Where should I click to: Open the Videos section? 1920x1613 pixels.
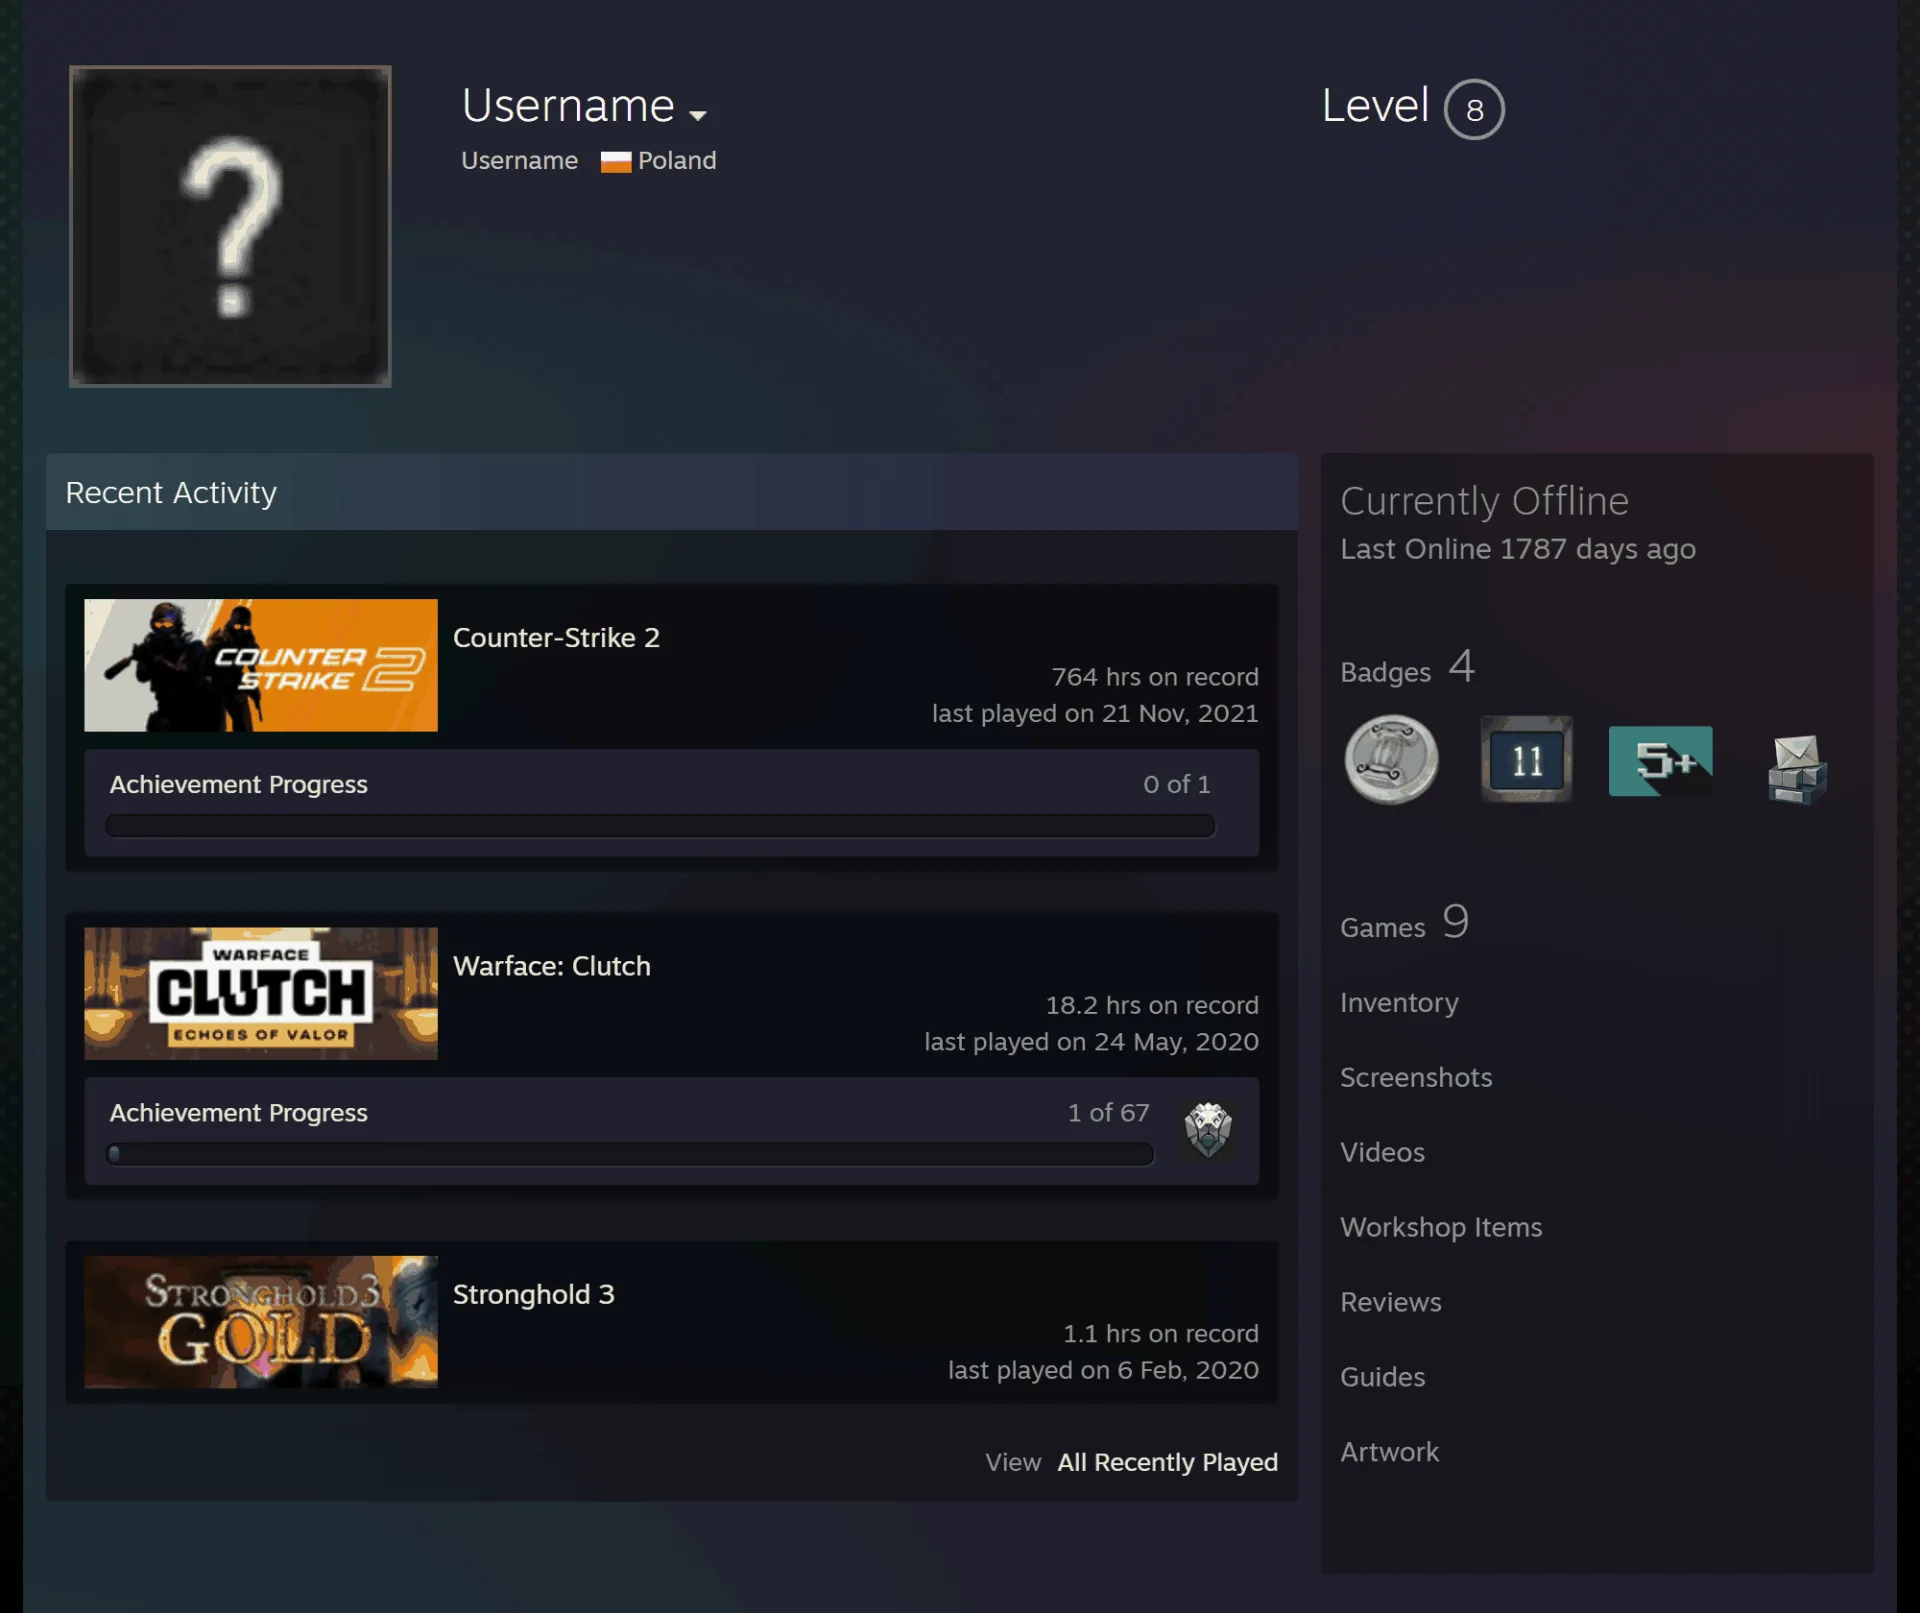(1382, 1152)
